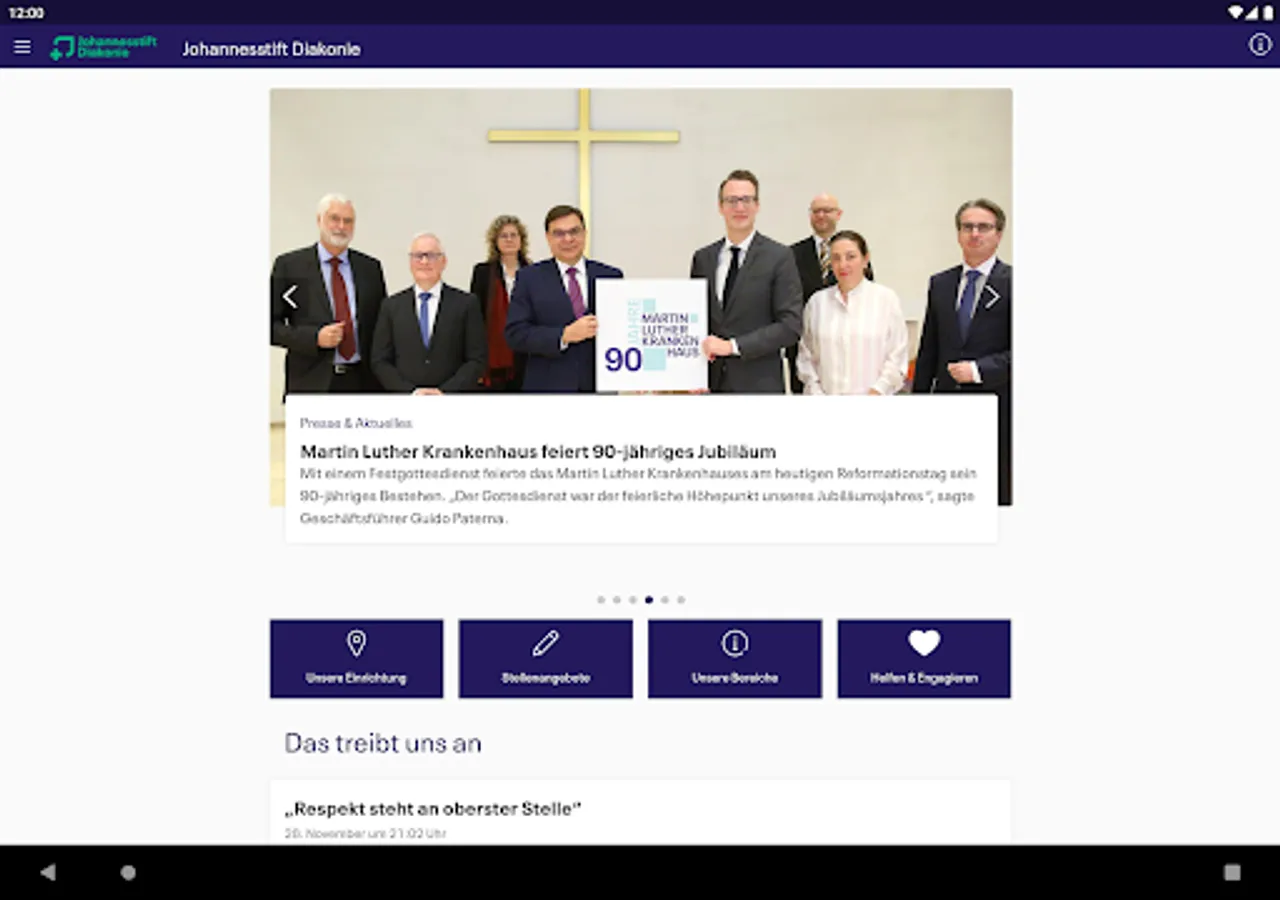Tap the Android home circle button
The image size is (1280, 900).
128,872
